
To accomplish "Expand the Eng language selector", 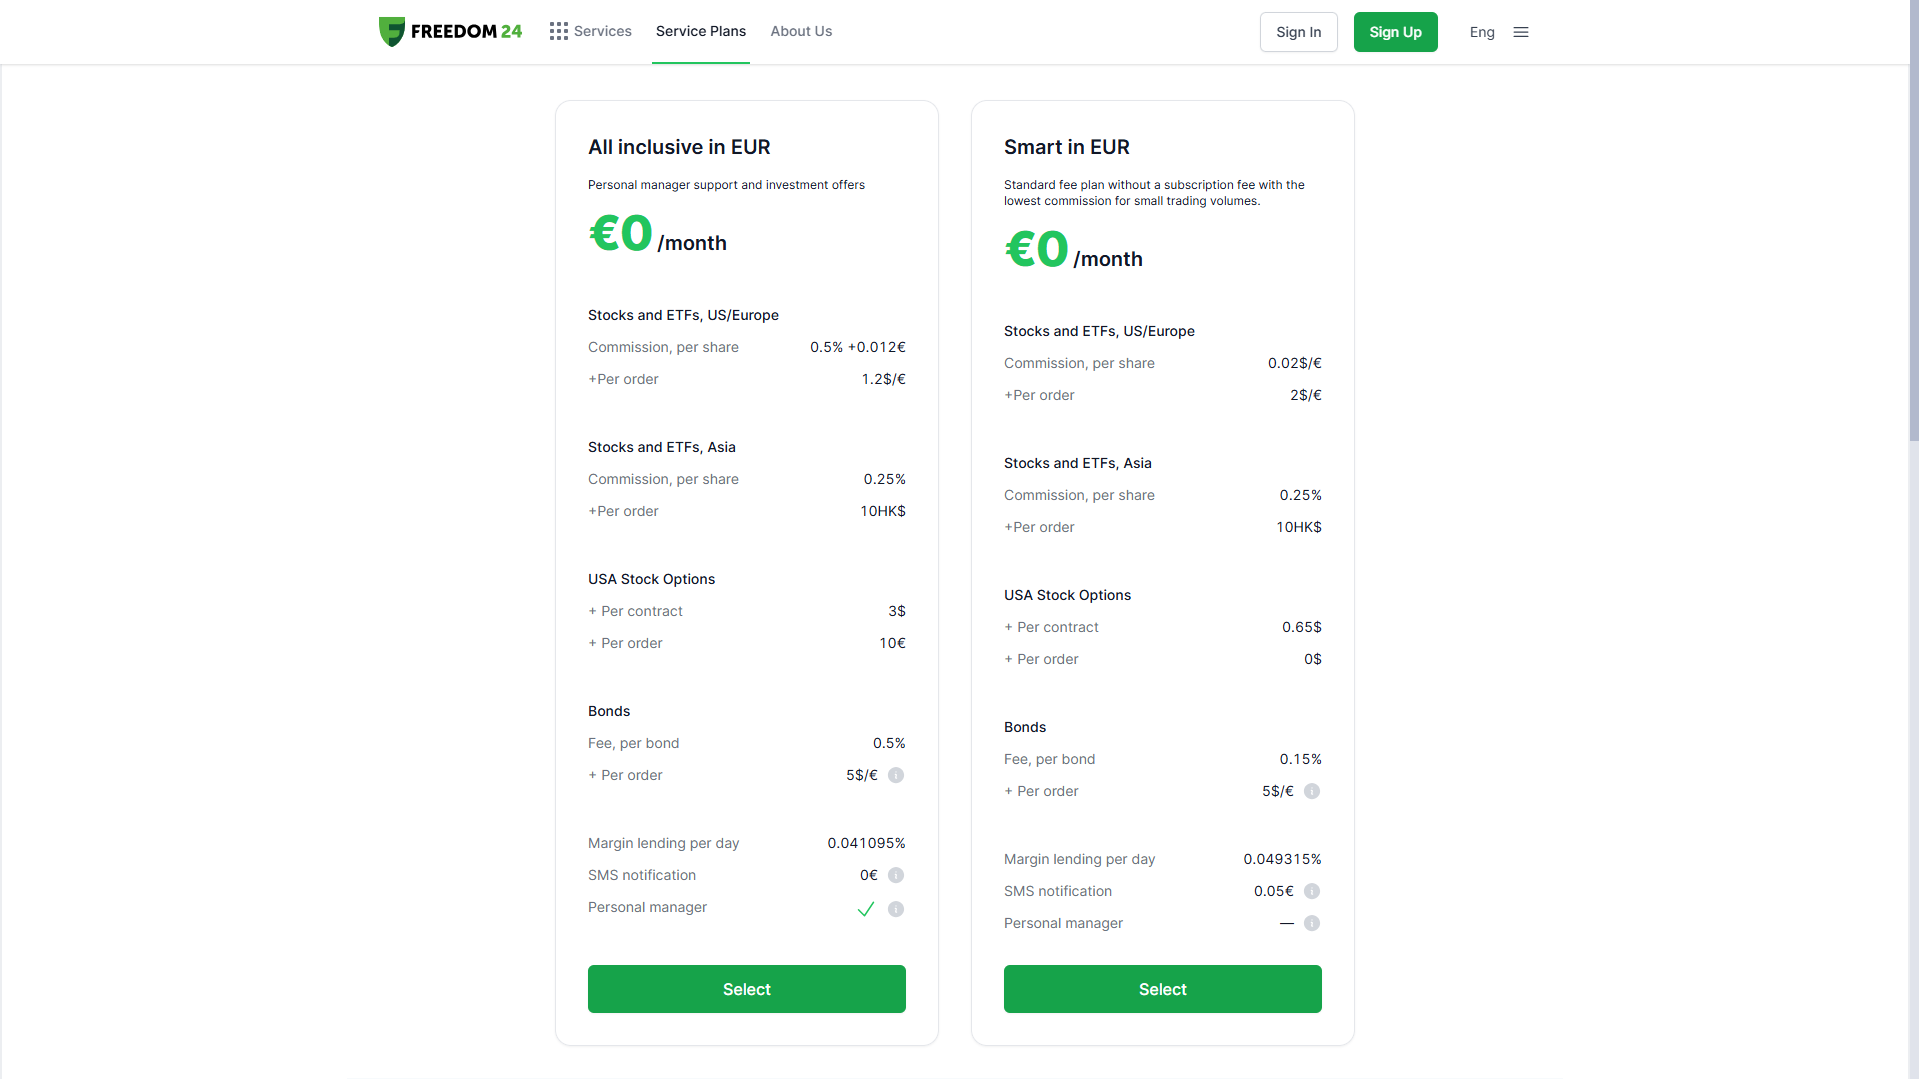I will pyautogui.click(x=1482, y=32).
